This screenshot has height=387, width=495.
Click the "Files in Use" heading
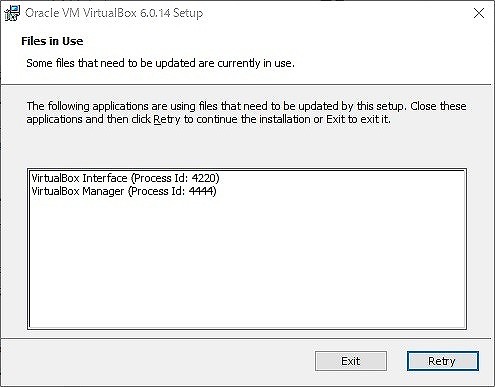(52, 41)
